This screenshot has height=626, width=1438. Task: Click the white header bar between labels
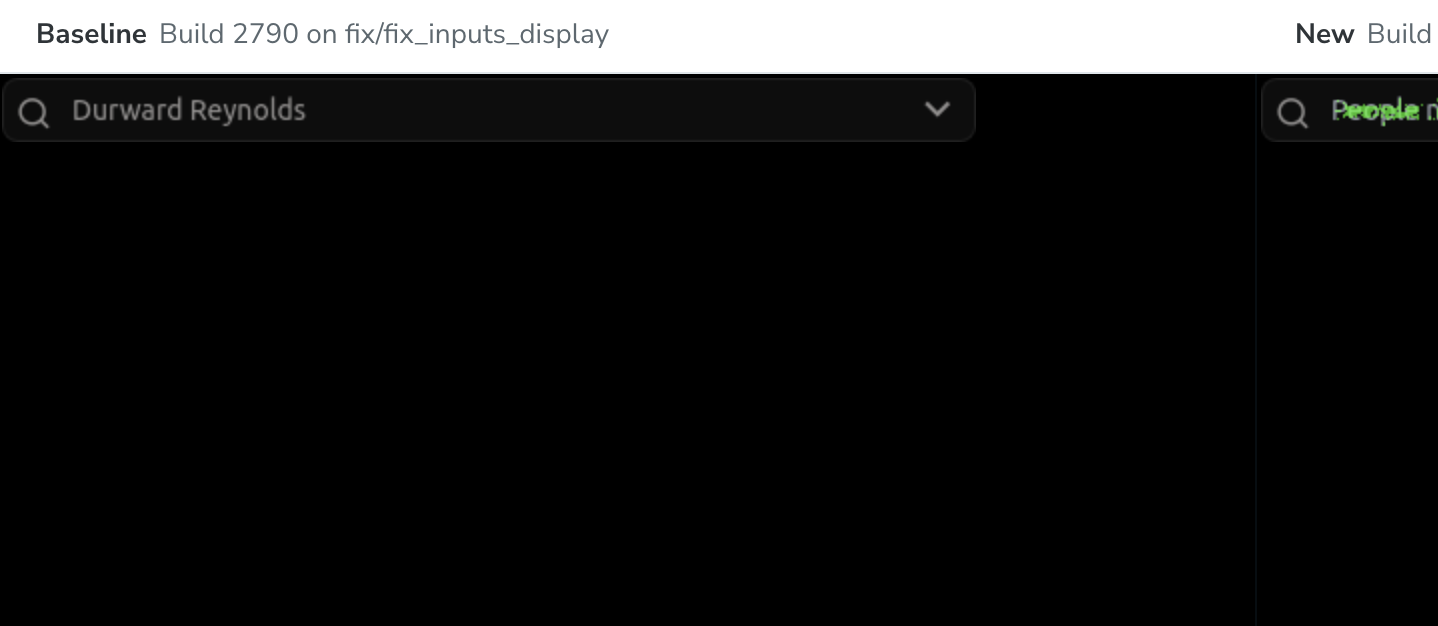click(950, 35)
